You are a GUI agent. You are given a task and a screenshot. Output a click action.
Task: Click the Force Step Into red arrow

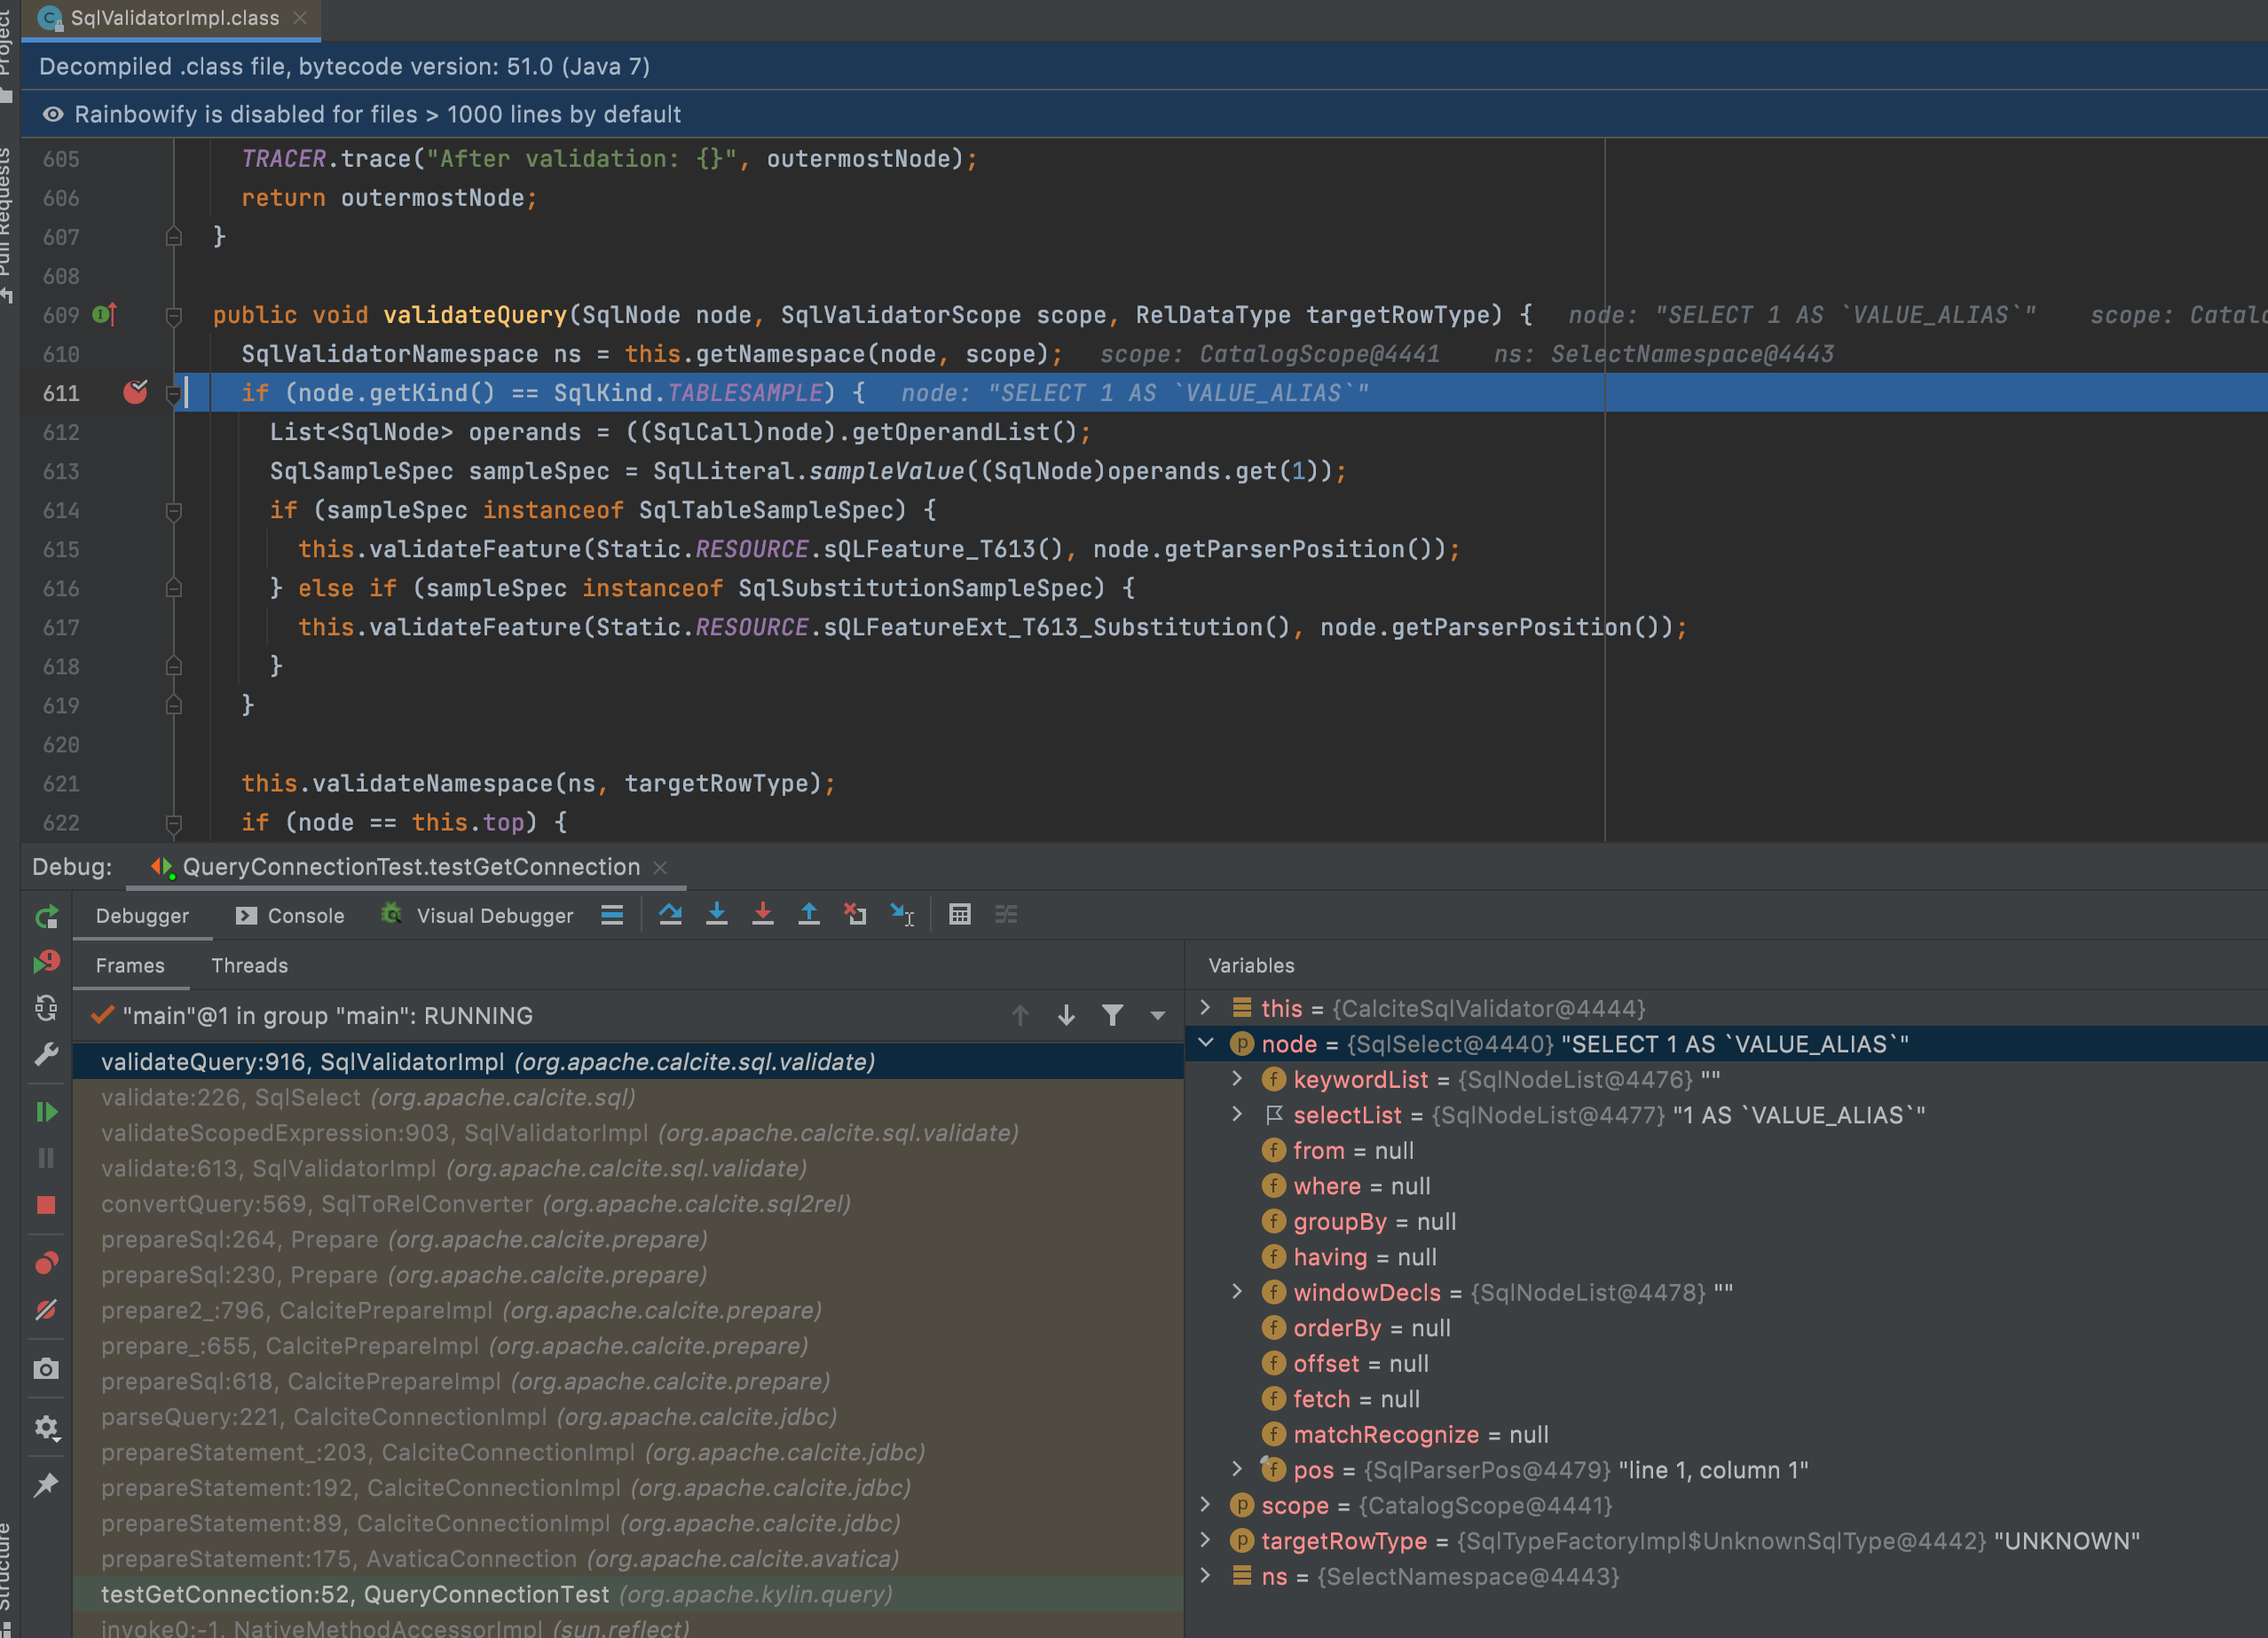tap(763, 914)
